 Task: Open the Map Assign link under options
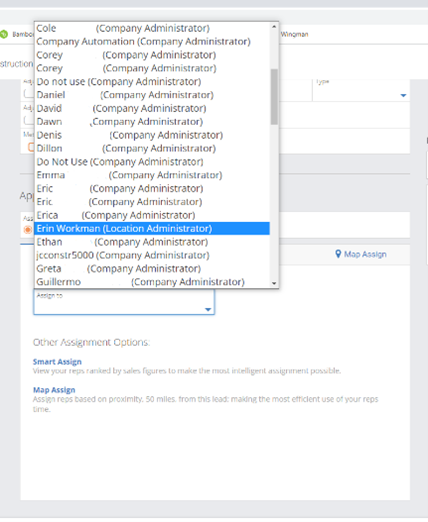(x=54, y=390)
